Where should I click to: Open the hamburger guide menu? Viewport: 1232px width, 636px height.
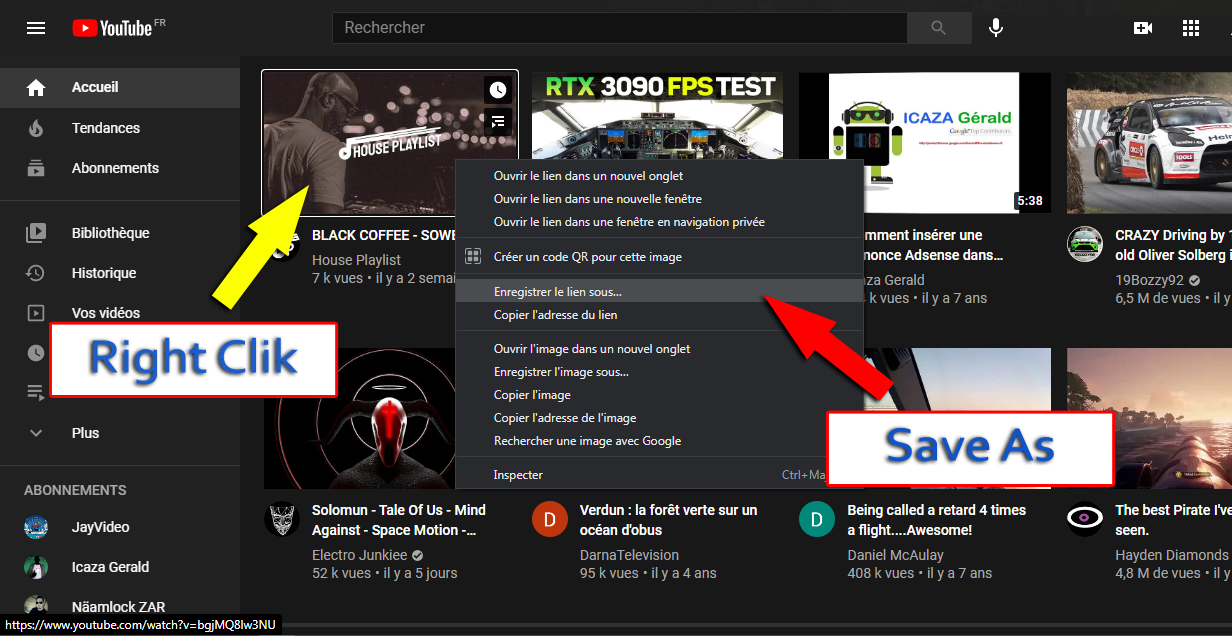click(x=36, y=28)
